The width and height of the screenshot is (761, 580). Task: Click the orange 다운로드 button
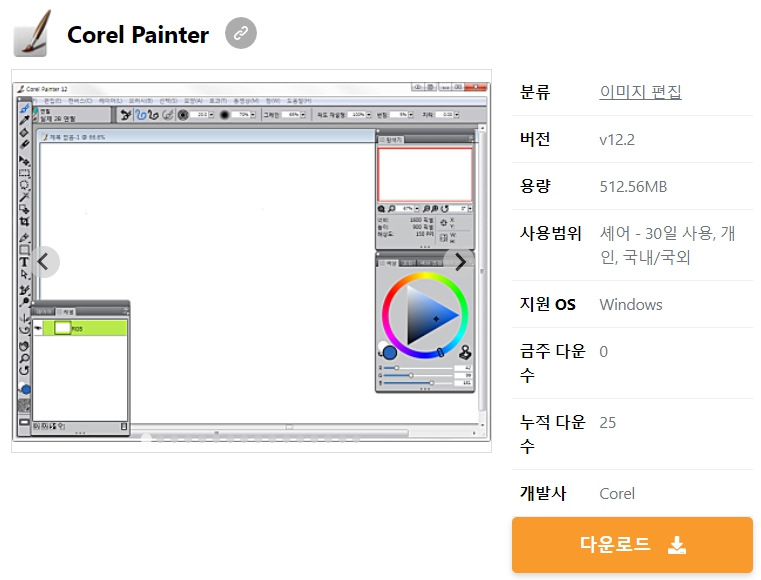click(632, 545)
